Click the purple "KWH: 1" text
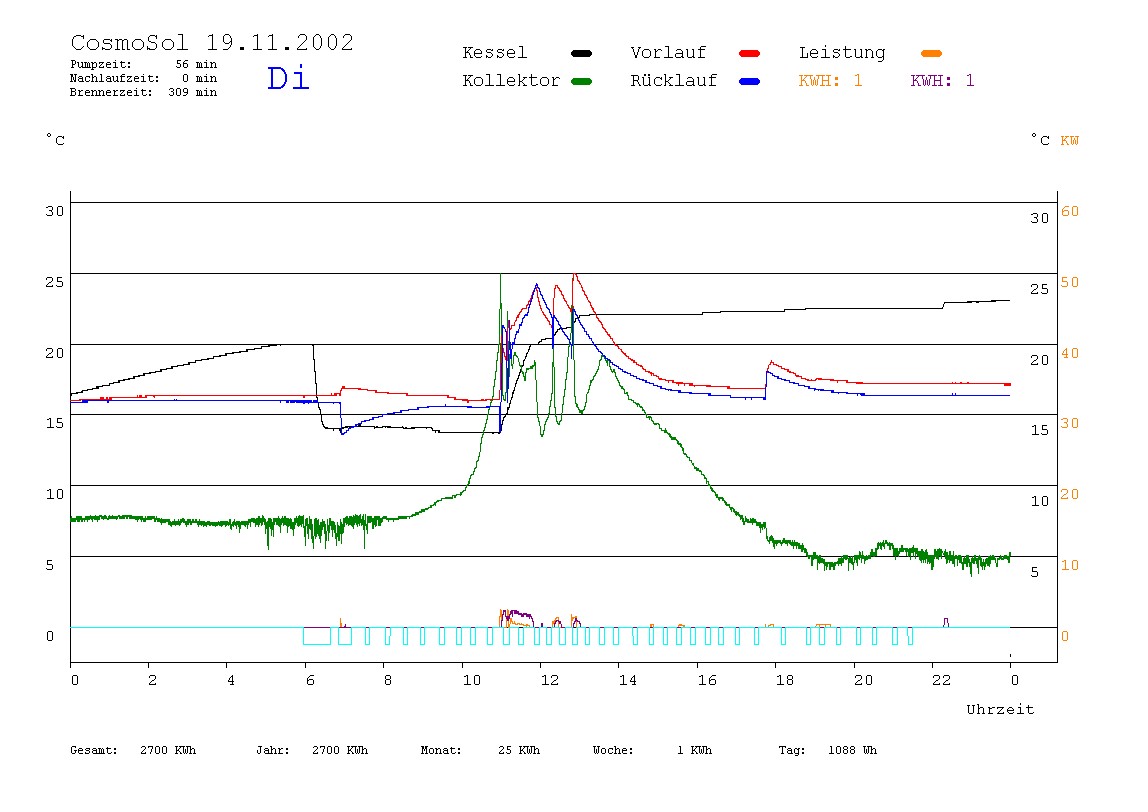 click(942, 81)
